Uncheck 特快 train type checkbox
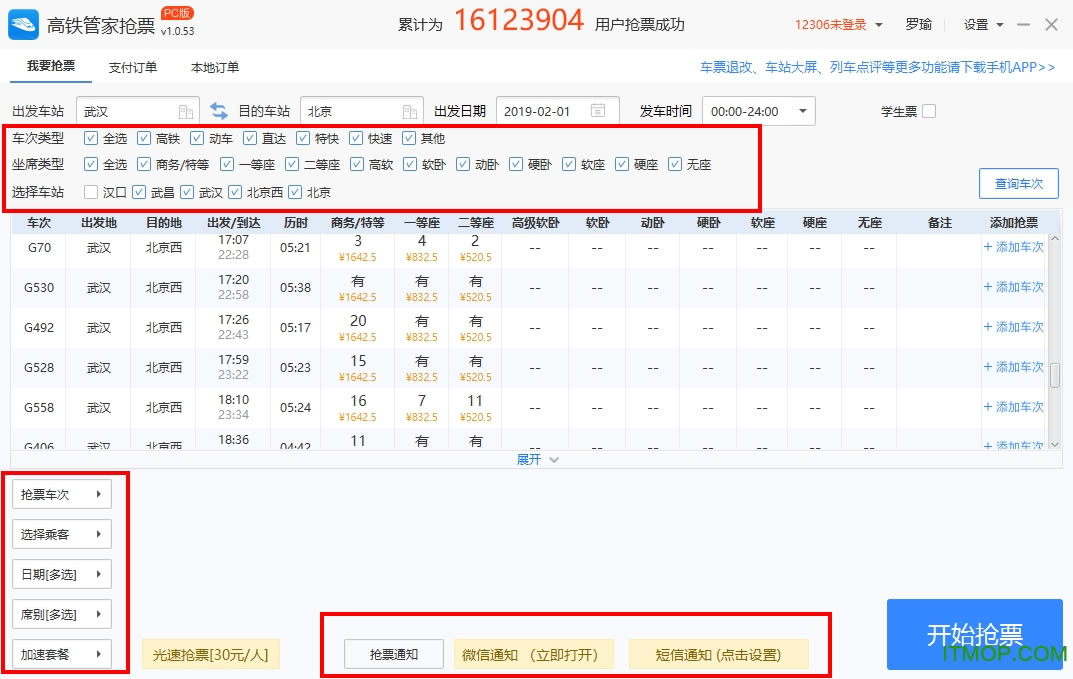Screen dimensions: 1073x679 tap(303, 138)
